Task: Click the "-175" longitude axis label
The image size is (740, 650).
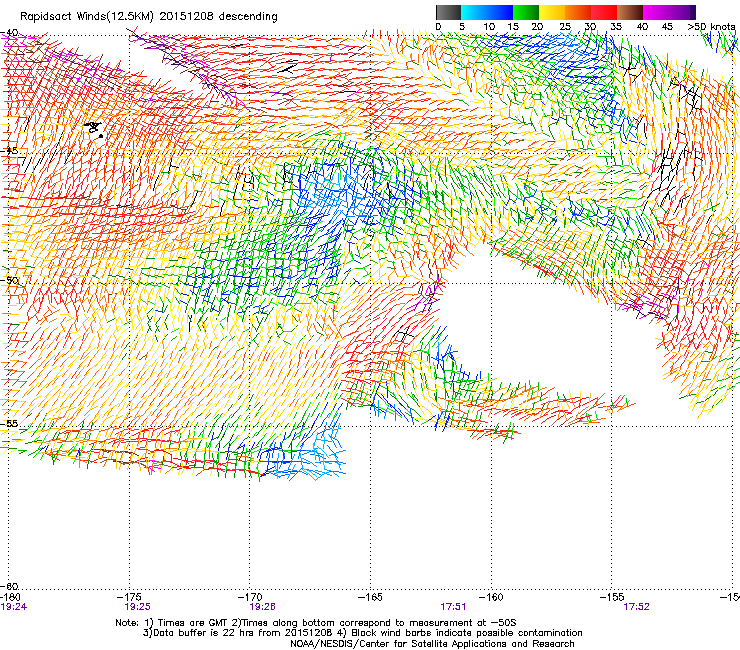Action: tap(129, 597)
